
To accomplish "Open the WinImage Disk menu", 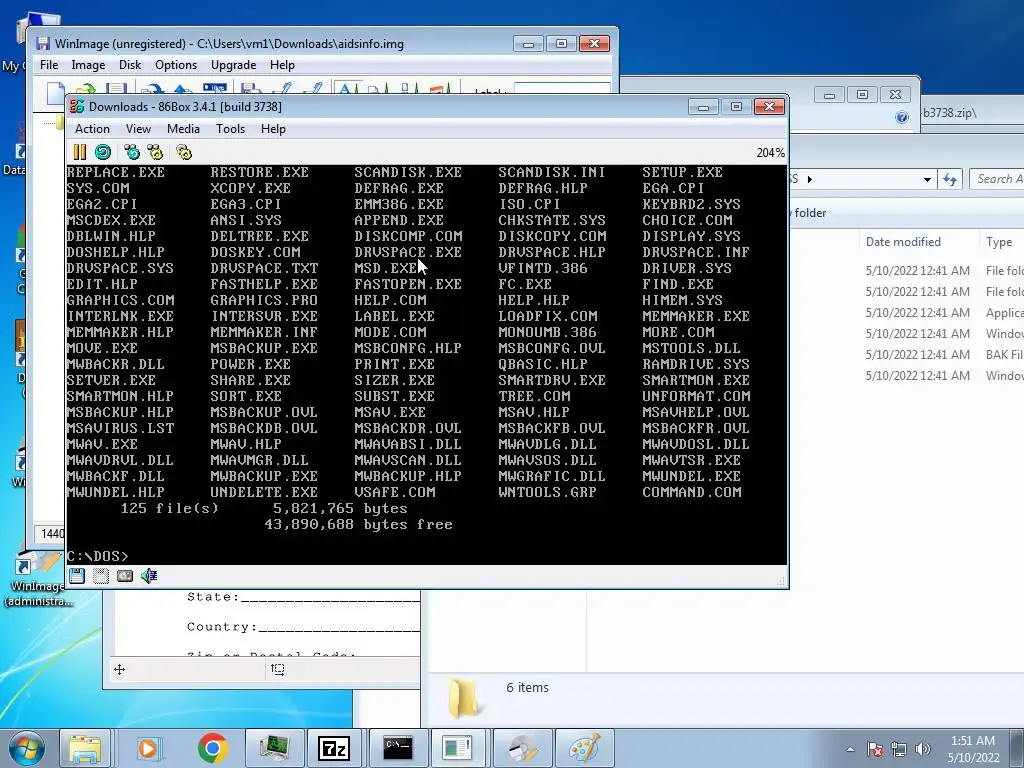I will click(x=130, y=65).
